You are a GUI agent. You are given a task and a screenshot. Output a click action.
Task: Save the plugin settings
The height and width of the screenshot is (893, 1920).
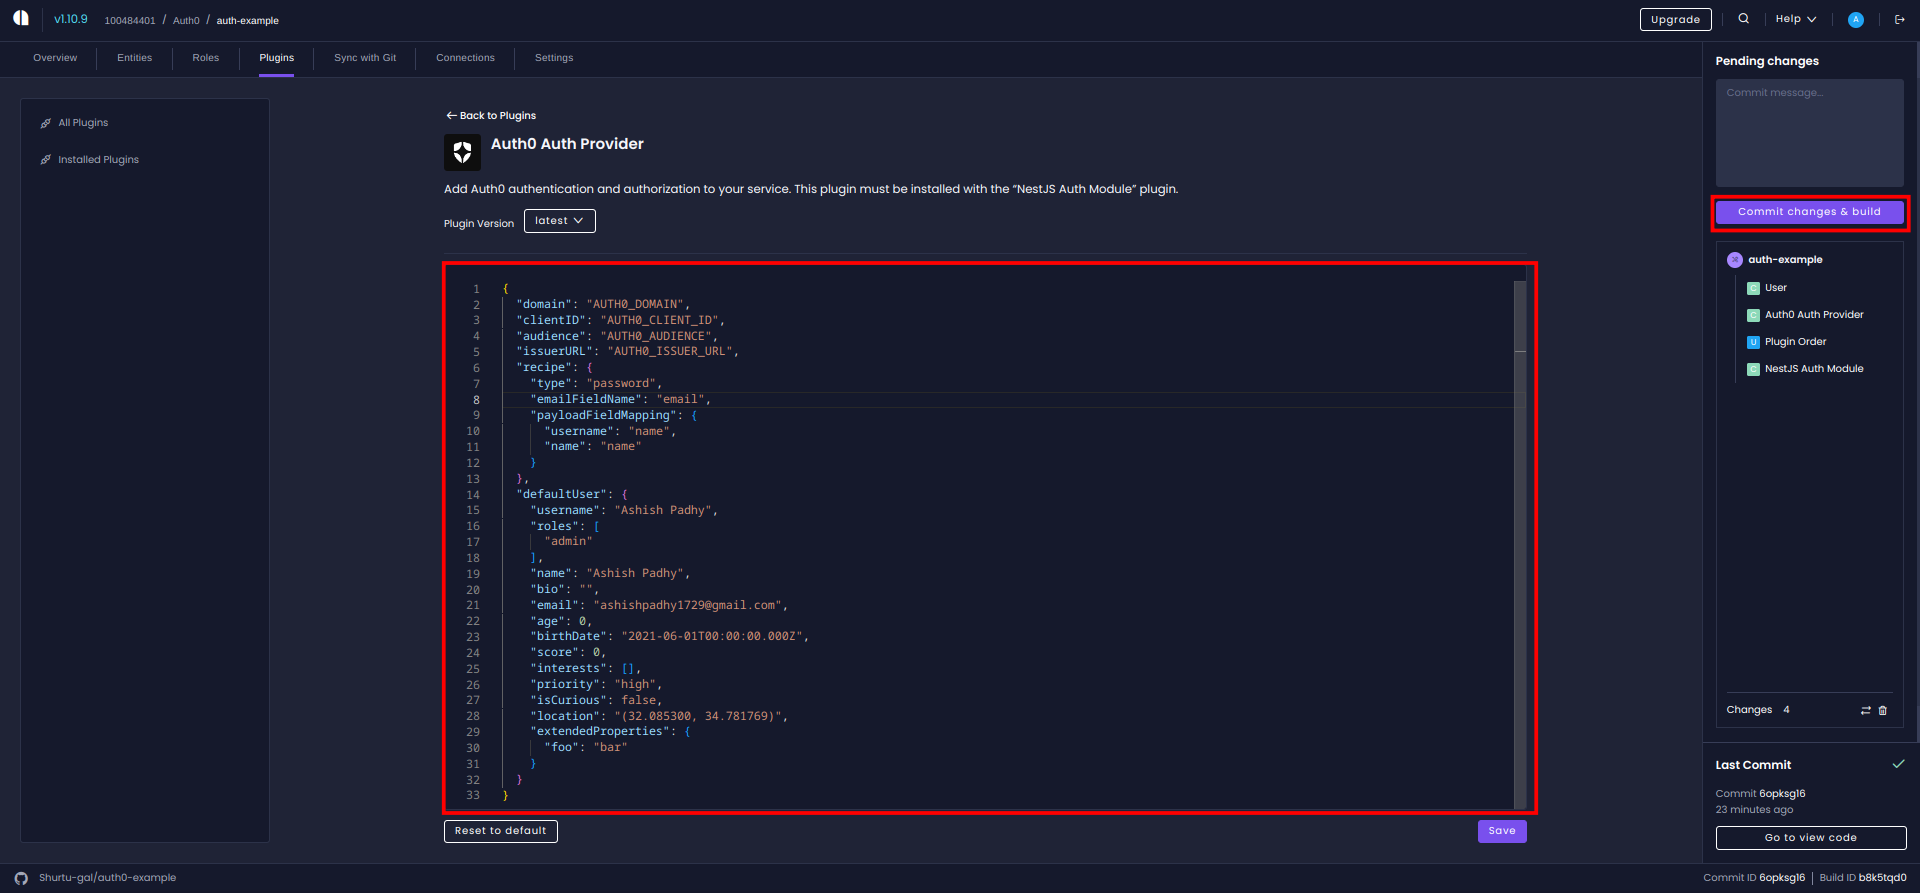(1502, 831)
